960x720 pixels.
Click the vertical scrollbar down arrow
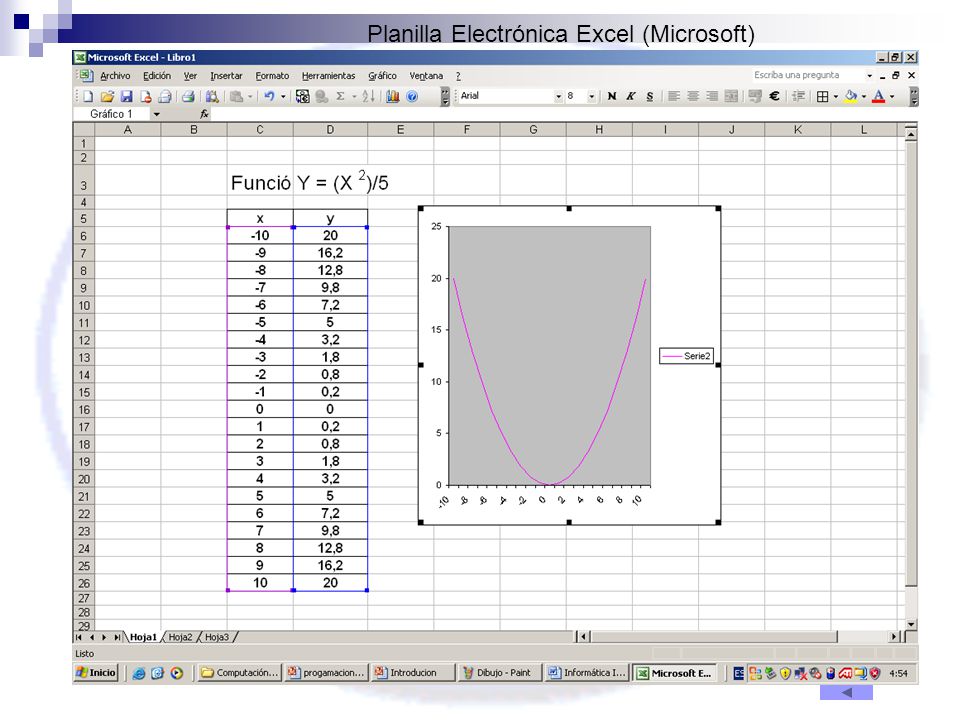click(911, 624)
